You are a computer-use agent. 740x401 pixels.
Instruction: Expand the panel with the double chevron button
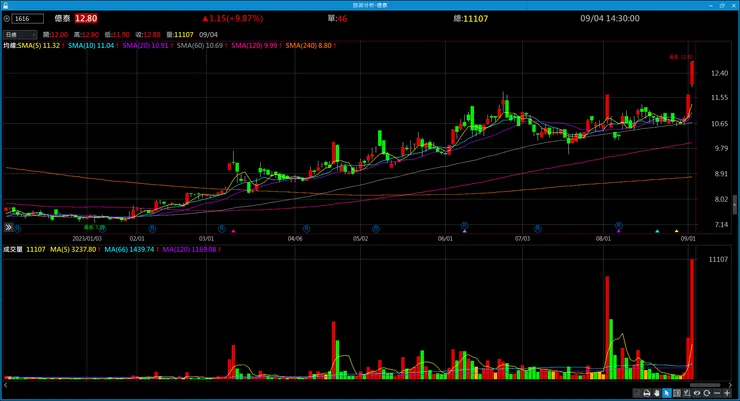(x=8, y=227)
